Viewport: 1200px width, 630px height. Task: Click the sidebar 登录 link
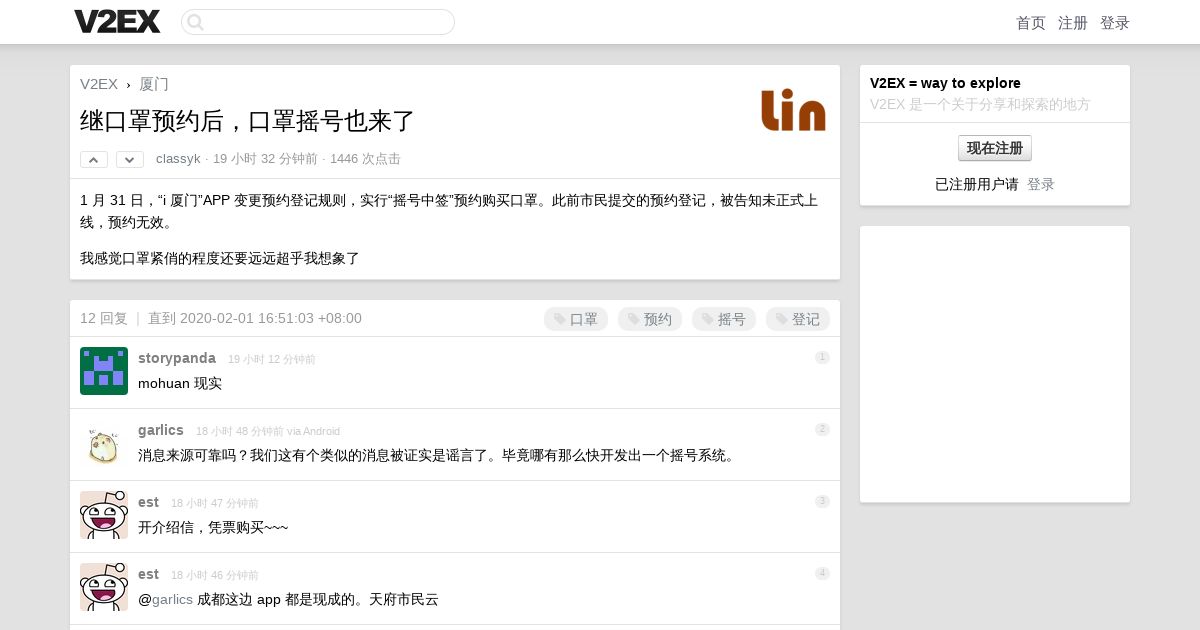(1041, 185)
